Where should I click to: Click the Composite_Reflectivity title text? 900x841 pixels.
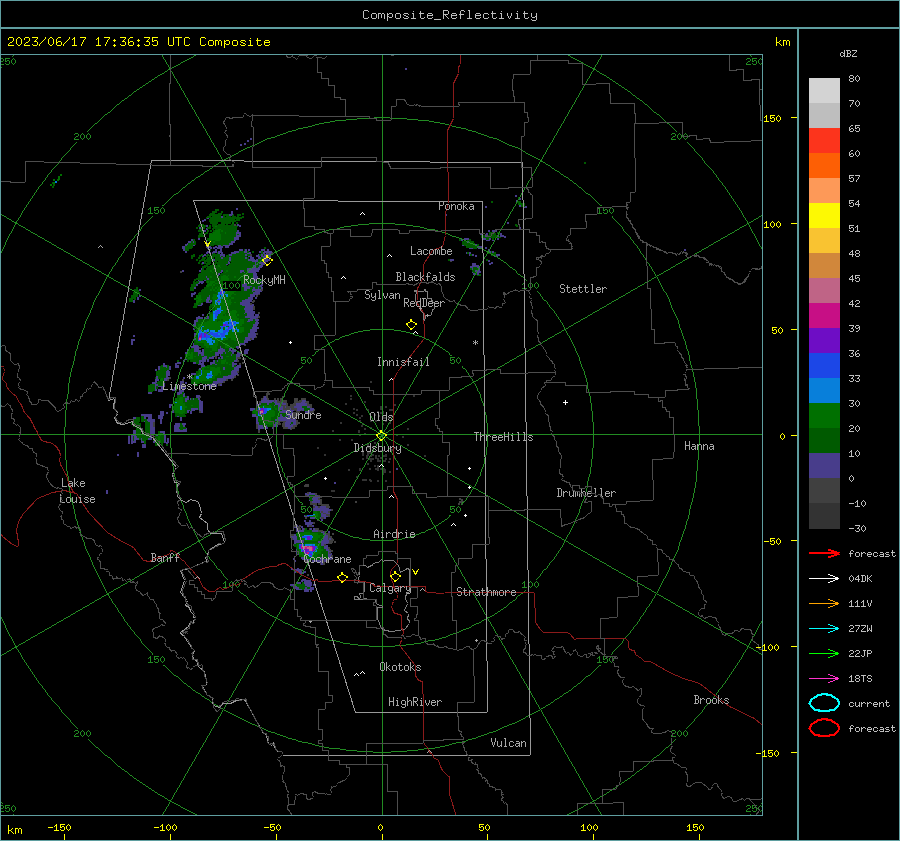point(450,15)
